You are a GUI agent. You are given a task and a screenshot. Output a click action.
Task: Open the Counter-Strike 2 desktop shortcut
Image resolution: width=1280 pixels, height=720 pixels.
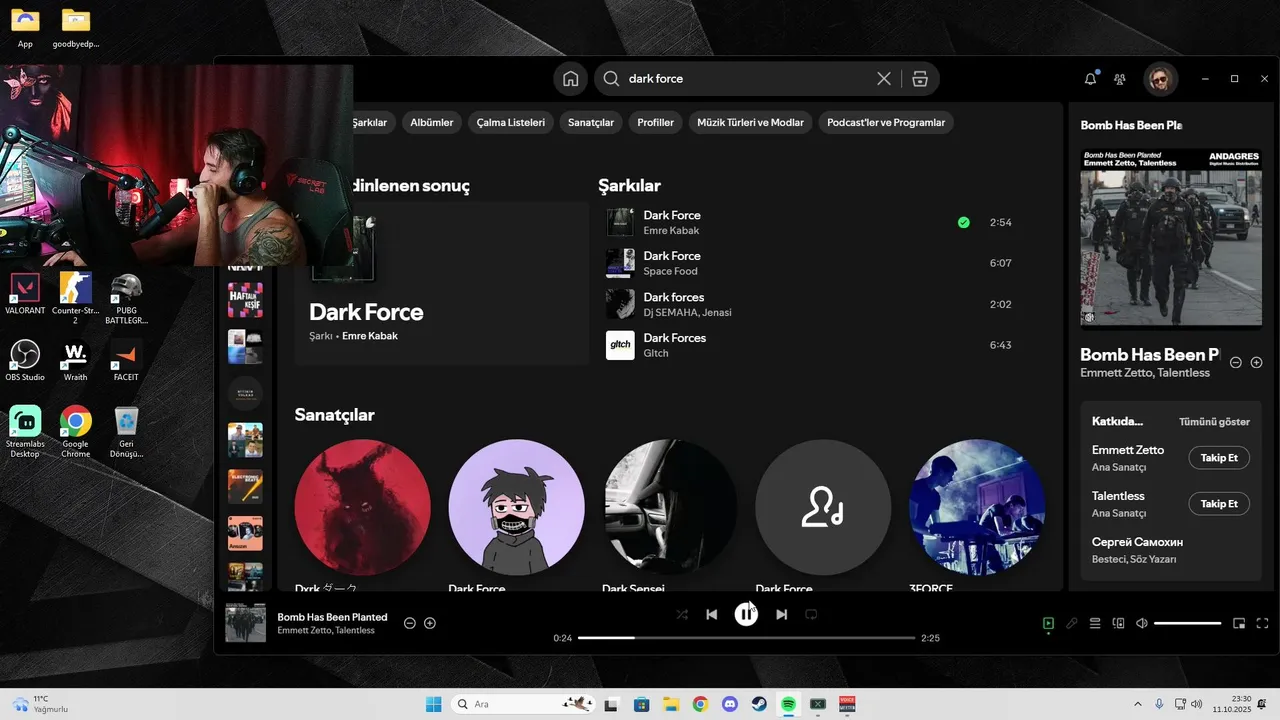[x=75, y=297]
